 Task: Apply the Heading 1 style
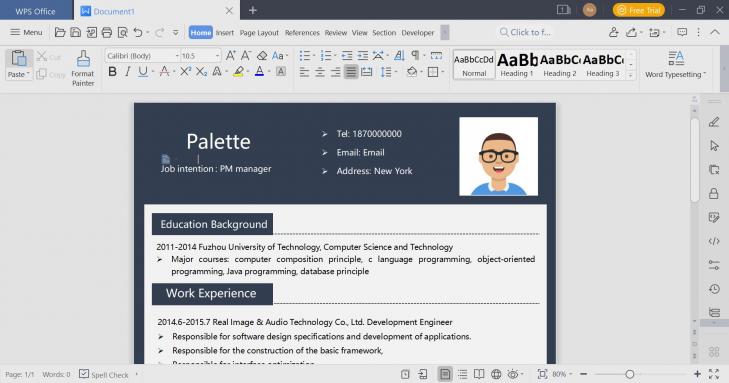pos(517,65)
